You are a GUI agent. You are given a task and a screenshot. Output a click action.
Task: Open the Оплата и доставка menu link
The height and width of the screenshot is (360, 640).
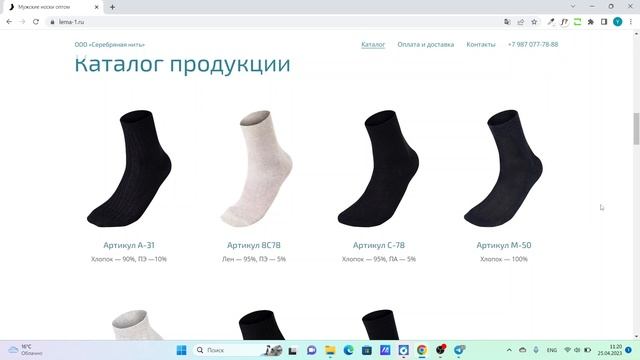point(426,44)
